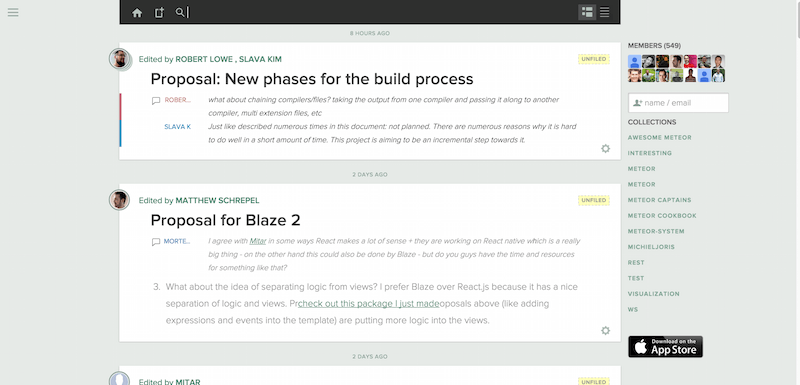Follow 'check out this package I just made' link
This screenshot has width=800, height=385.
[368, 304]
